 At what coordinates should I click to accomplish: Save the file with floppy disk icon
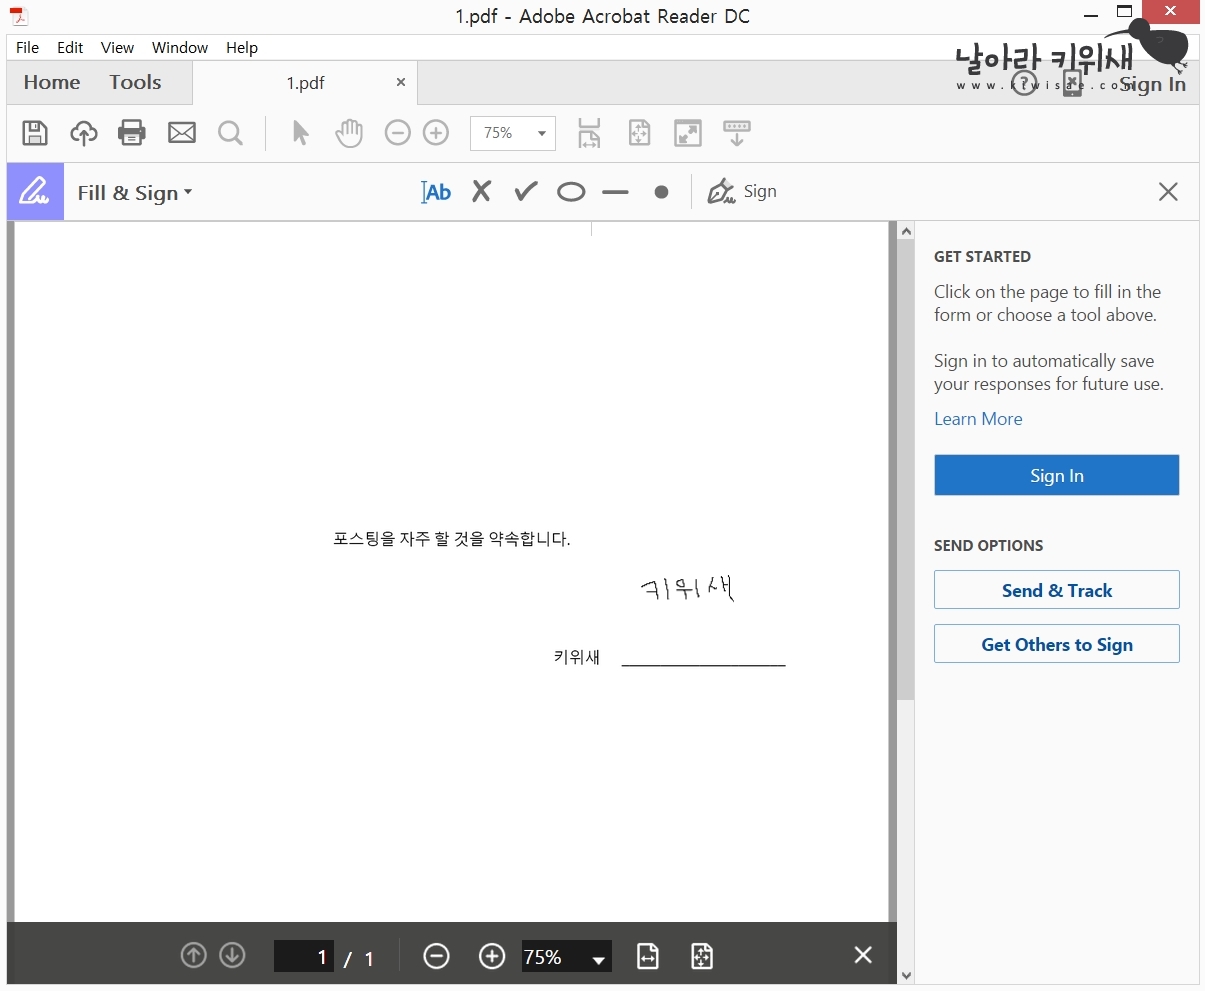(35, 133)
